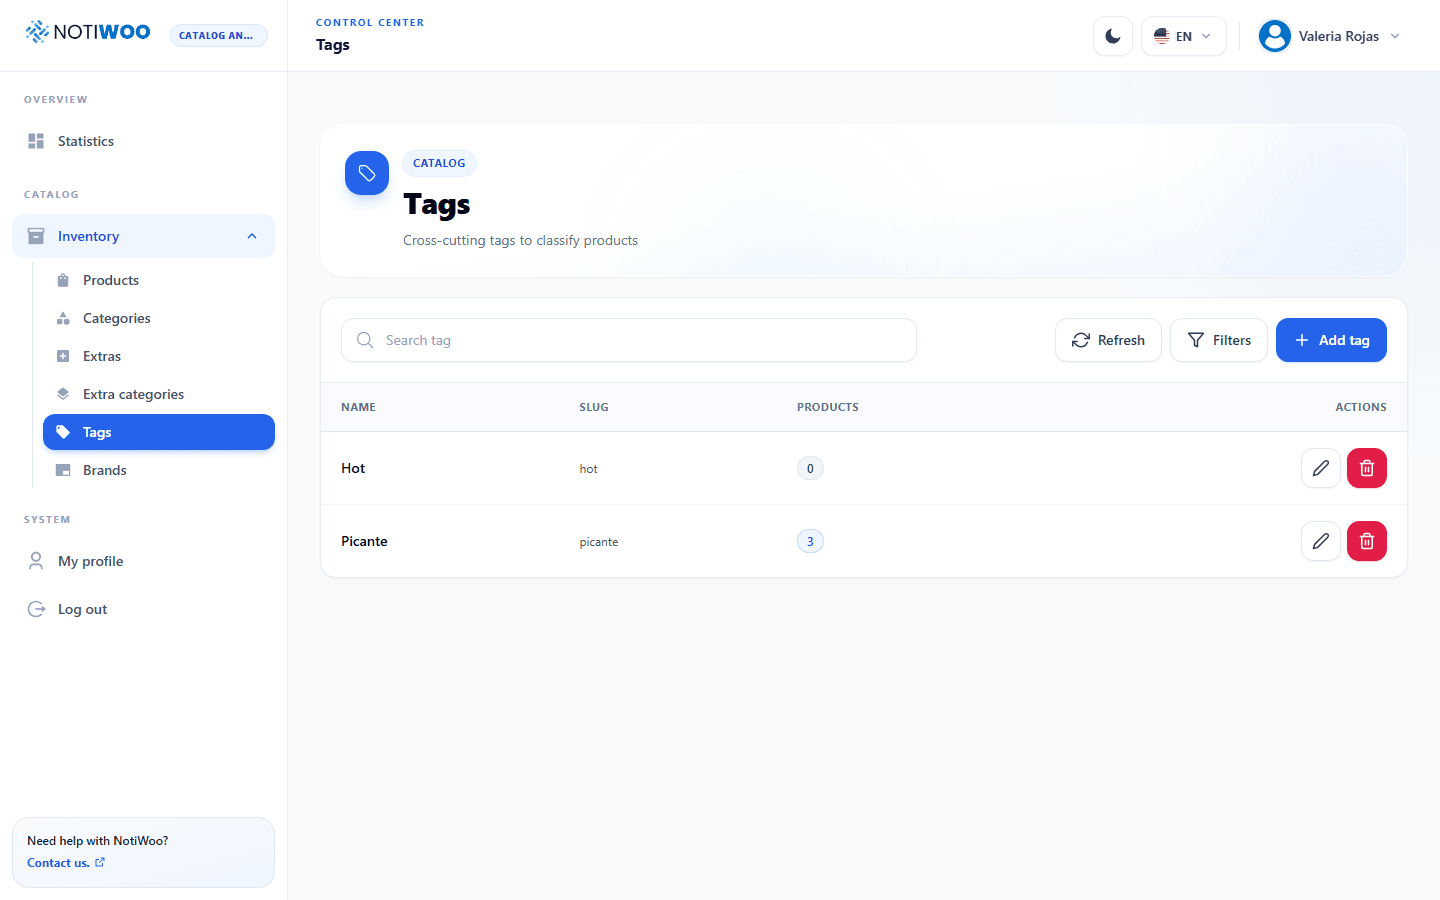Screen dimensions: 1440x900
Task: Click the PRODUCTS column header
Action: click(828, 407)
